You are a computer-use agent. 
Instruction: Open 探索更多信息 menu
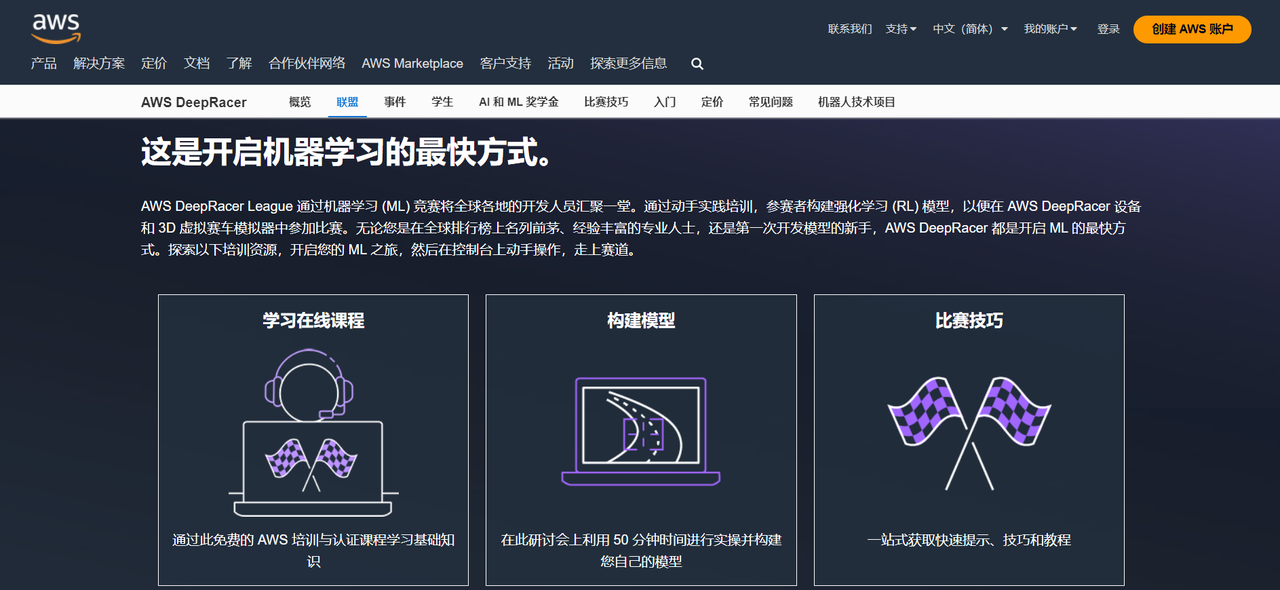[x=628, y=63]
